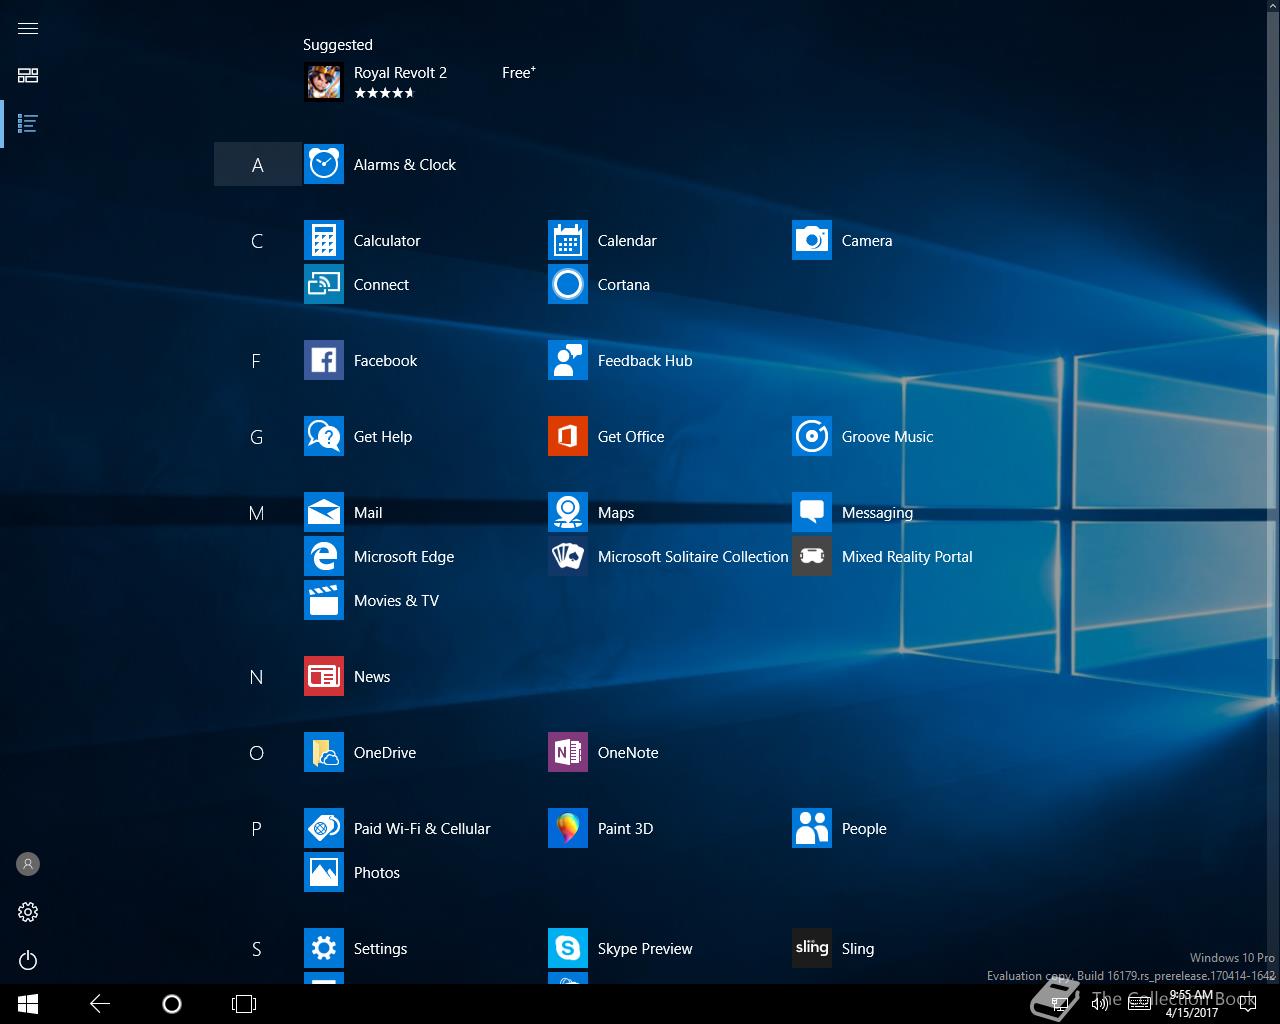
Task: Select the All apps list view
Action: pyautogui.click(x=28, y=123)
